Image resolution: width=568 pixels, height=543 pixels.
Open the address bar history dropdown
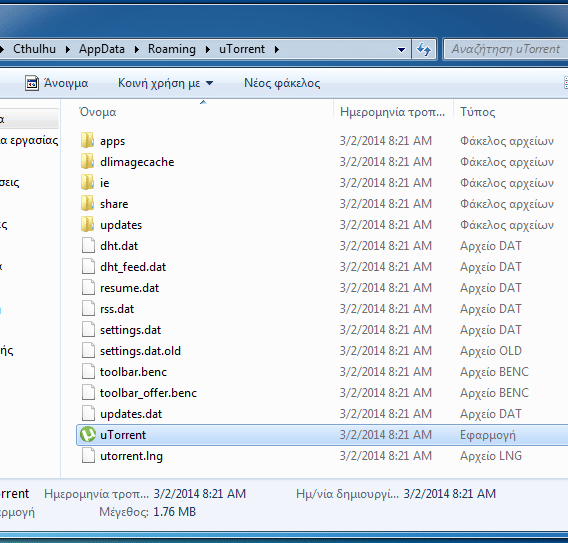[401, 49]
